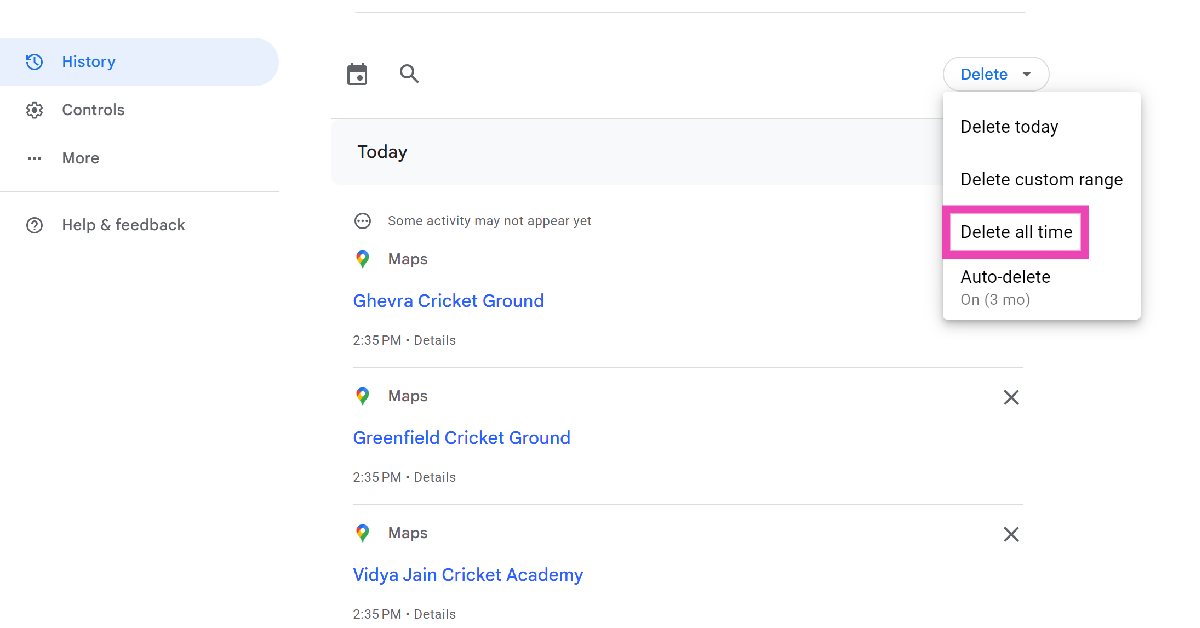
Task: Click the search activity magnifier icon
Action: point(409,73)
